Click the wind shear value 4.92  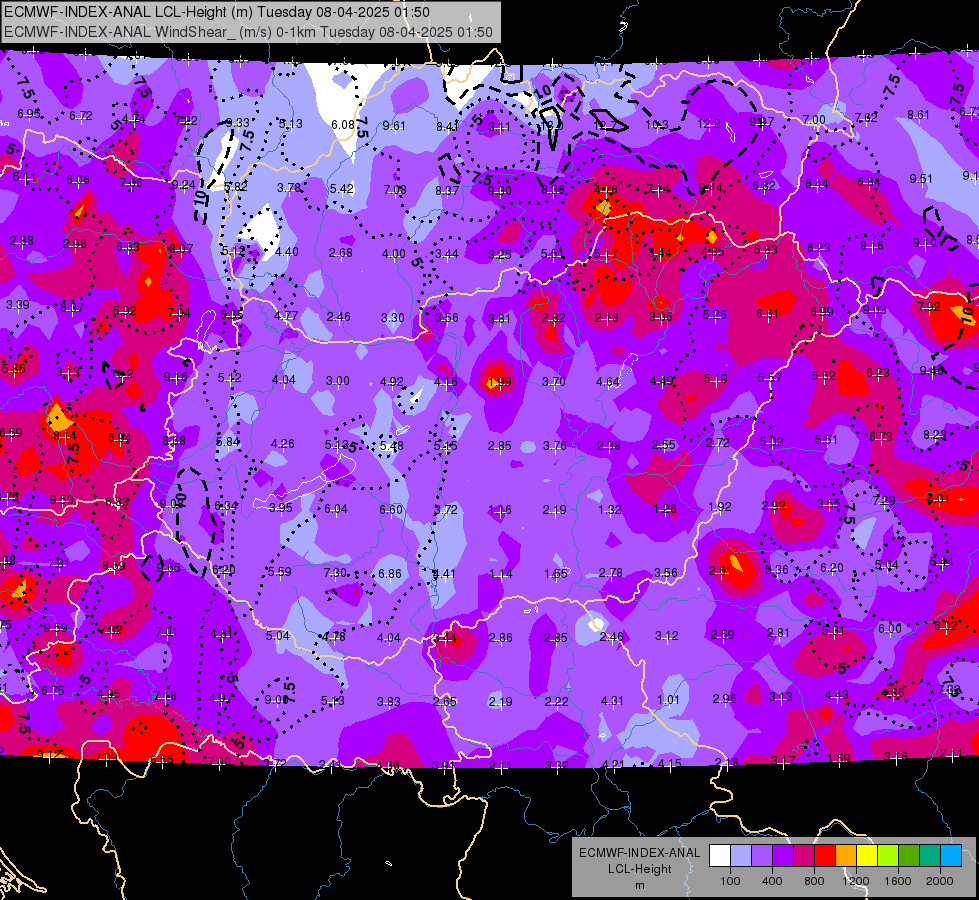click(392, 382)
